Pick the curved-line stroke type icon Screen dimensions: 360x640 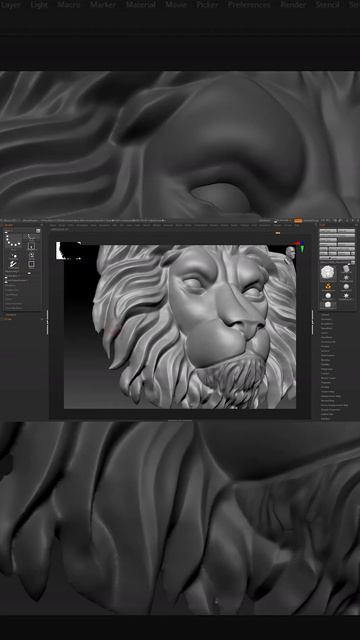31,237
